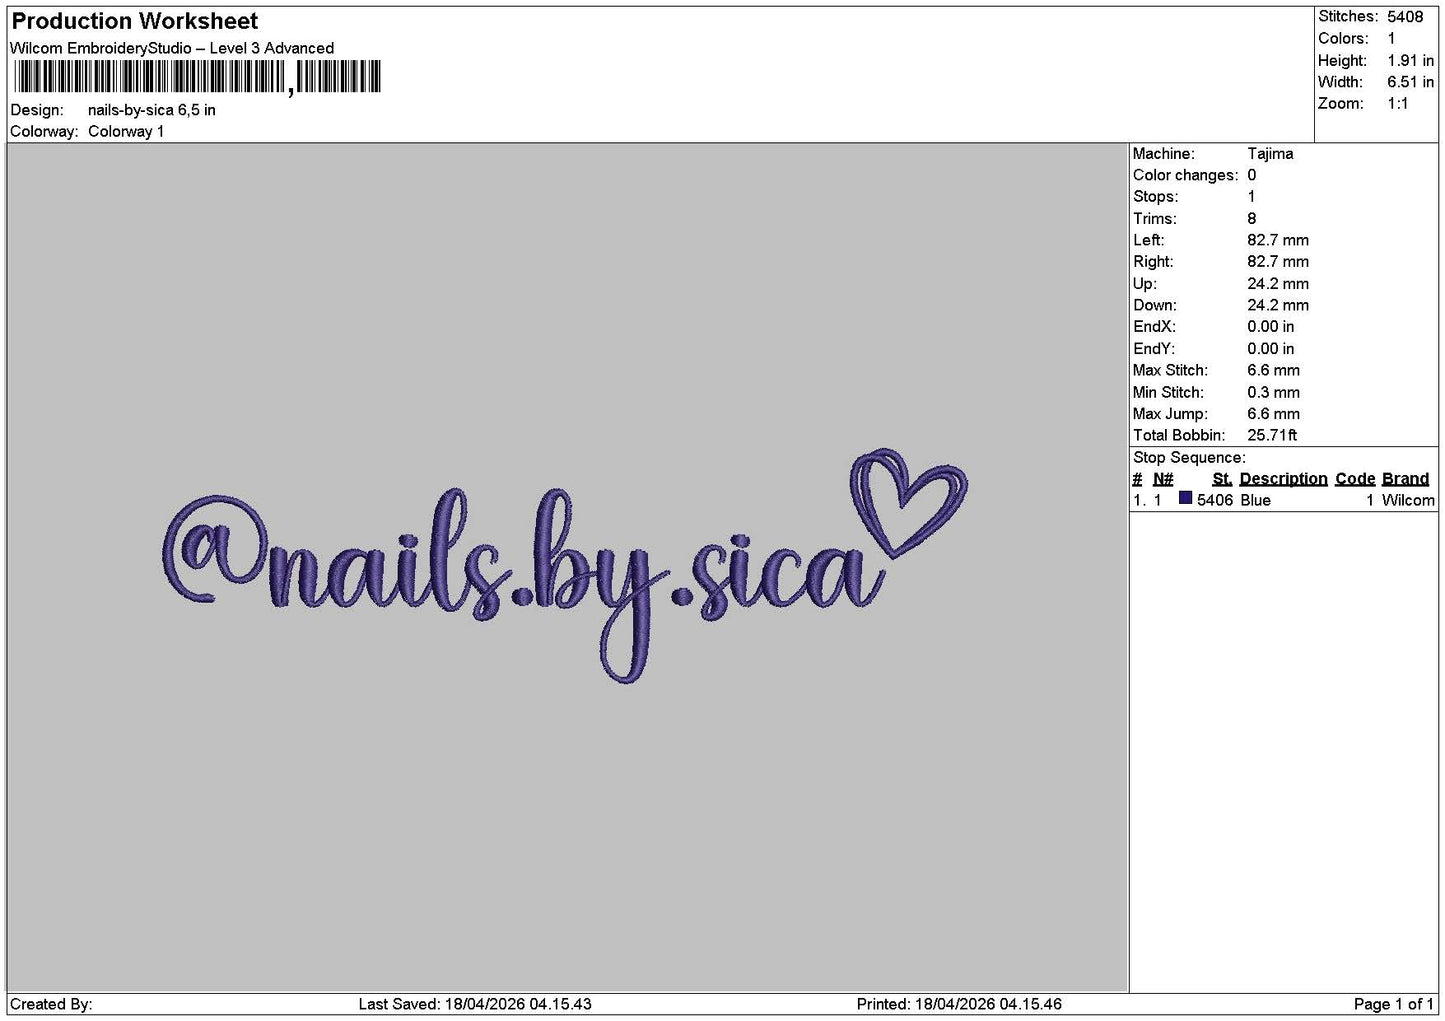The height and width of the screenshot is (1021, 1445).
Task: Click the Right value 82.7 mm
Action: [1278, 262]
